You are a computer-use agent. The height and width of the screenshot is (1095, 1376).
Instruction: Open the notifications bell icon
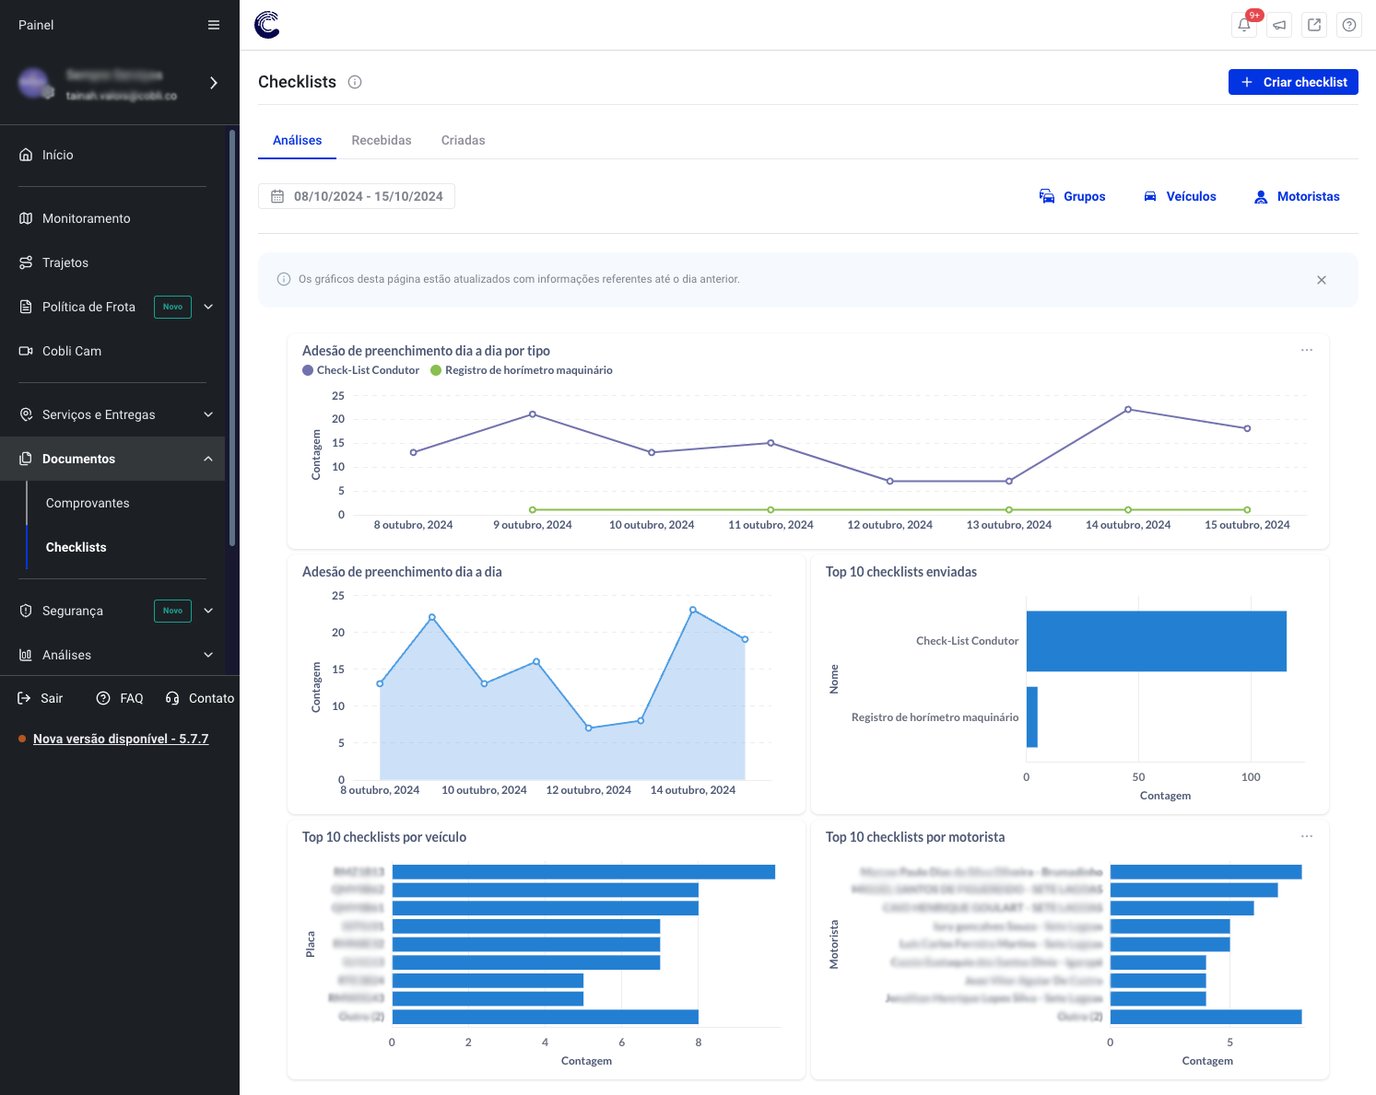(x=1244, y=25)
